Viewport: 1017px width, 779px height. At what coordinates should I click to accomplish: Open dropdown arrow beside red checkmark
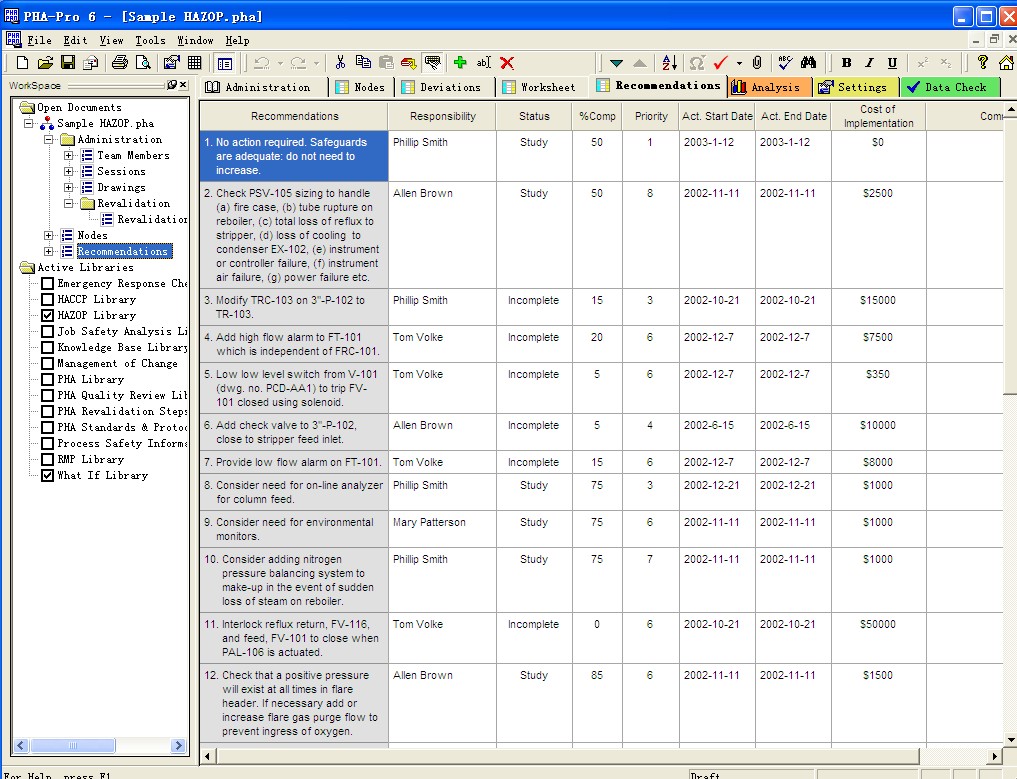click(739, 63)
